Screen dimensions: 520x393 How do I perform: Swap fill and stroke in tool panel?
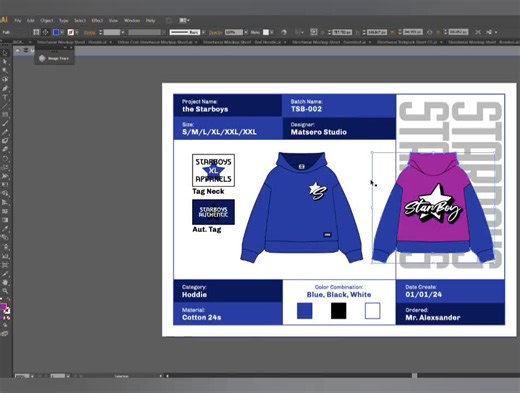point(8,300)
